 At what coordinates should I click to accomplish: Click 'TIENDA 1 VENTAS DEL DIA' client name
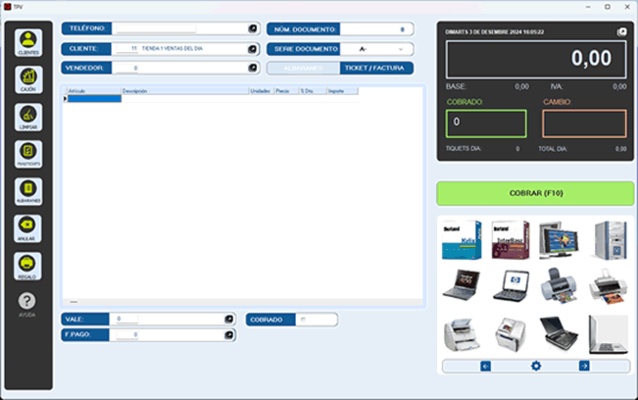[172, 48]
